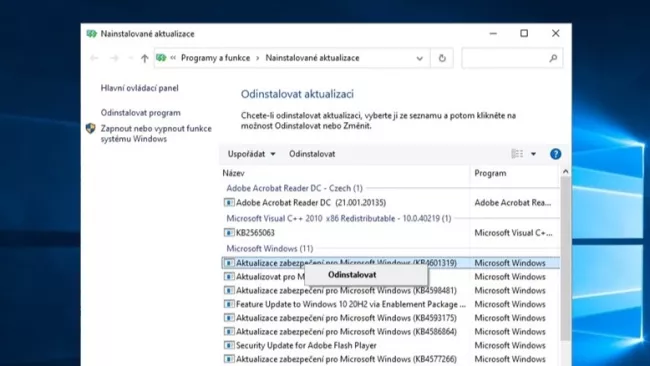Image resolution: width=650 pixels, height=366 pixels.
Task: Click Programy a funkce breadcrumb
Action: 216,58
